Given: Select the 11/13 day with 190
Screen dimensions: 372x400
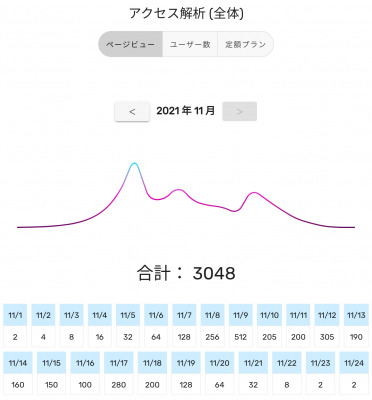Looking at the screenshot, I should click(x=356, y=326).
